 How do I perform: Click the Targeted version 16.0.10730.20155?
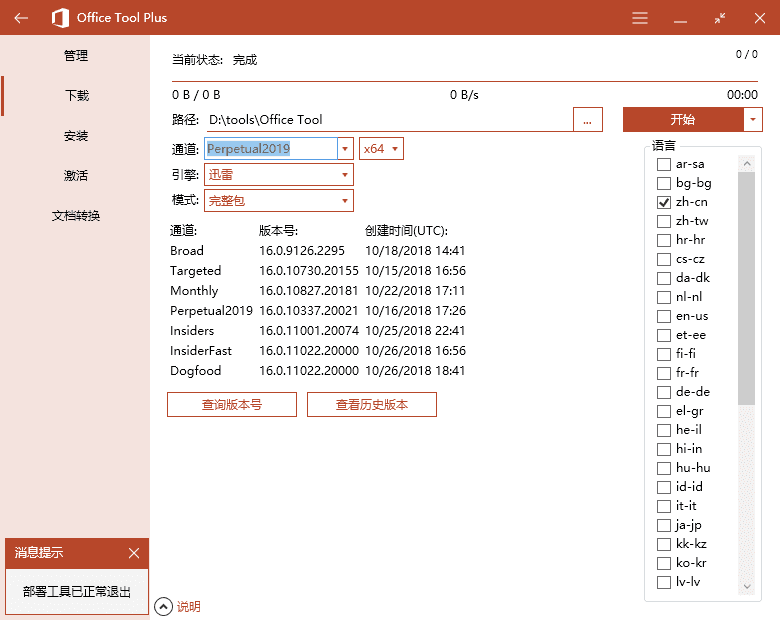(x=309, y=271)
